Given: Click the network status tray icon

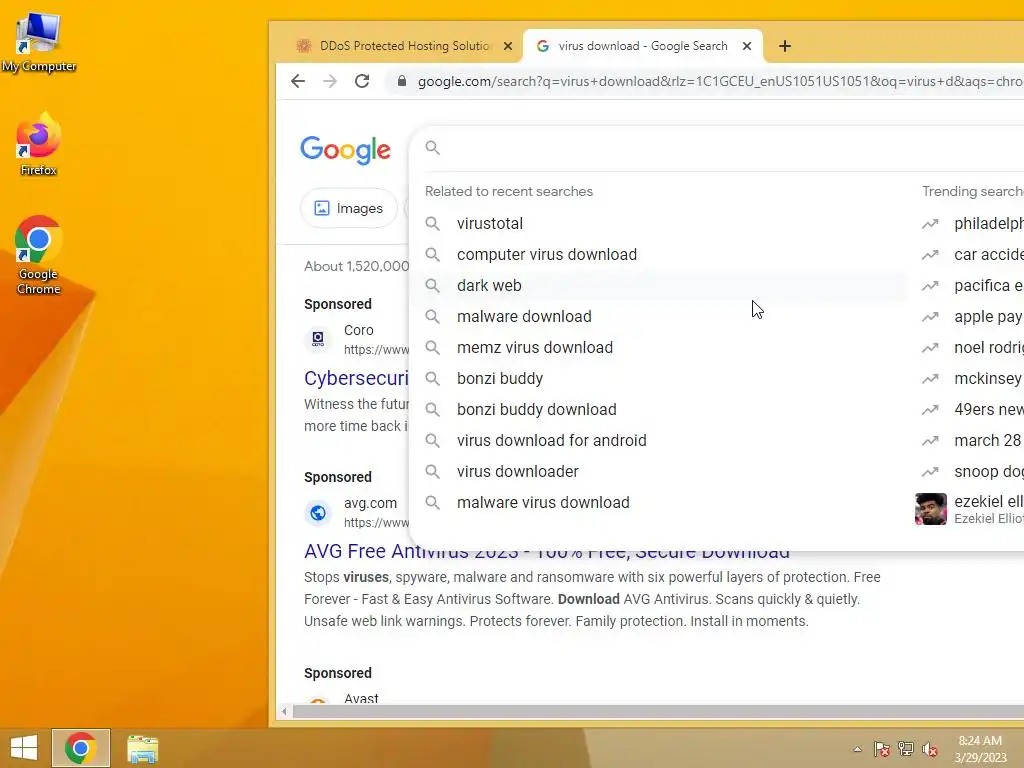Looking at the screenshot, I should pos(906,749).
